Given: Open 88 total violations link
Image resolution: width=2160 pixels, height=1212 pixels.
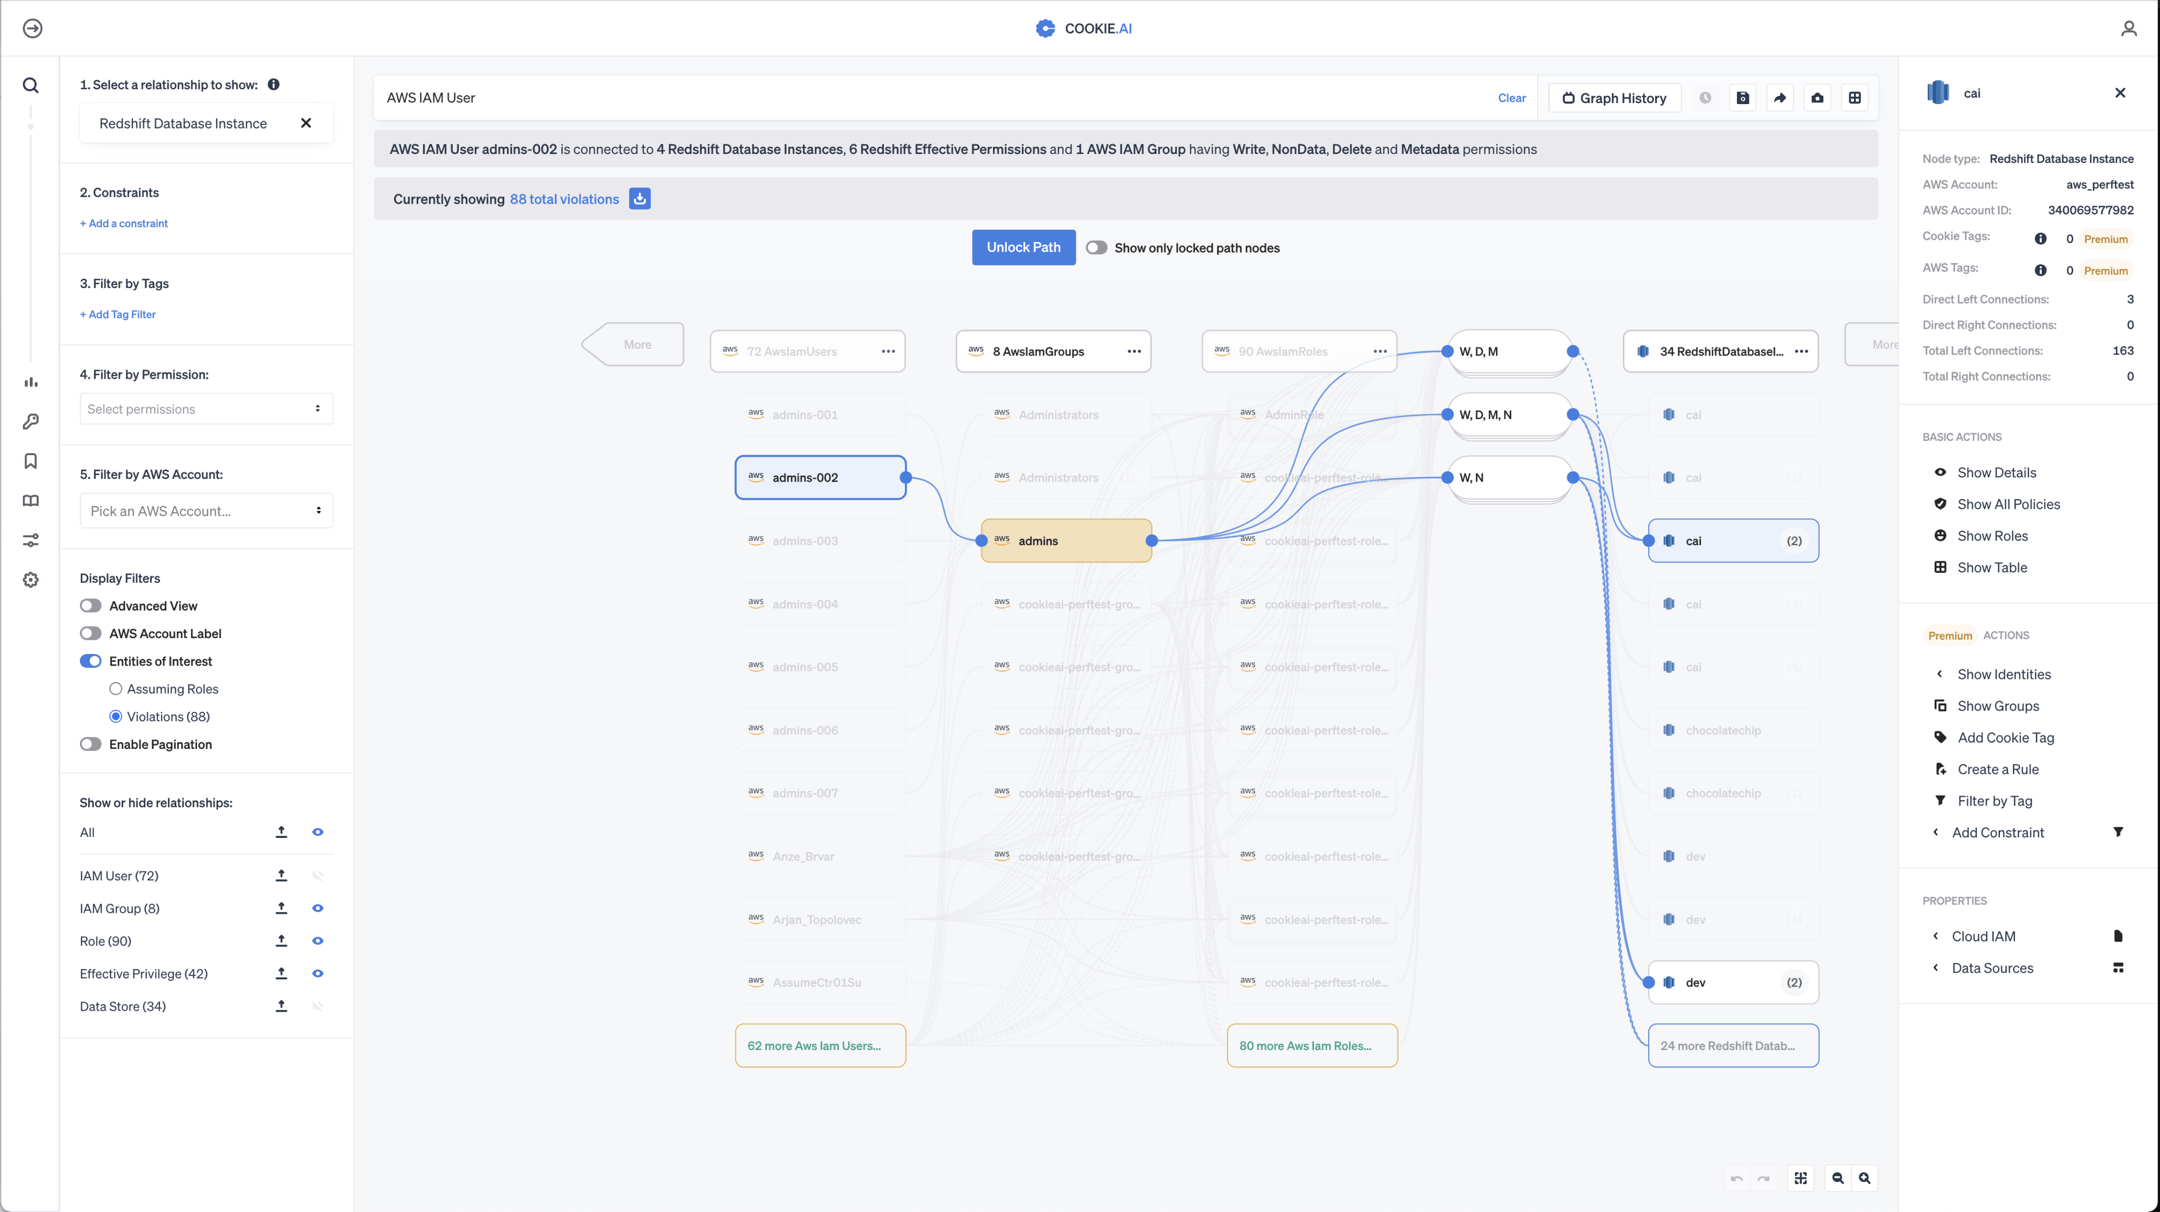Looking at the screenshot, I should point(564,199).
